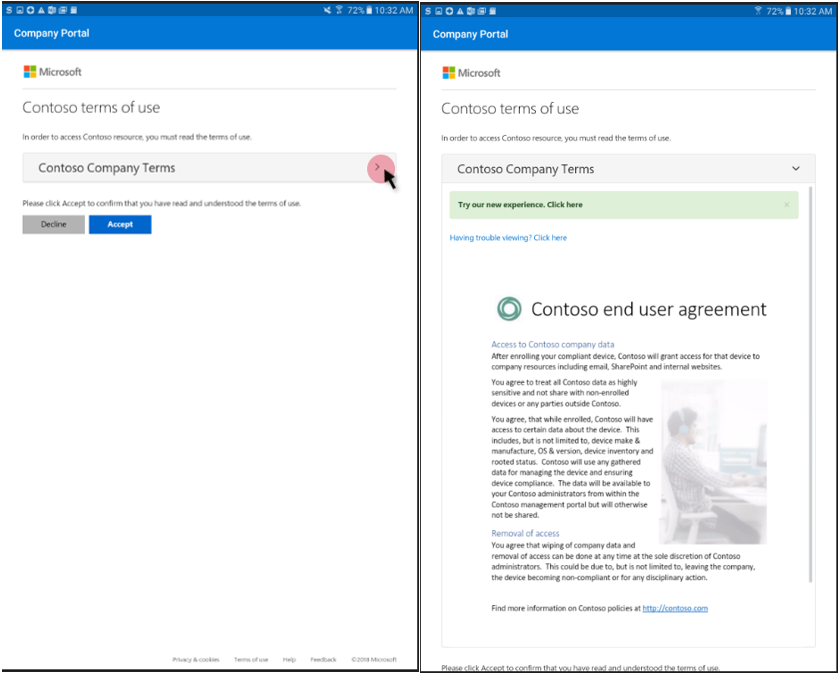Tap the warning triangle status icon on left screen
This screenshot has height=673, width=838.
(x=41, y=10)
